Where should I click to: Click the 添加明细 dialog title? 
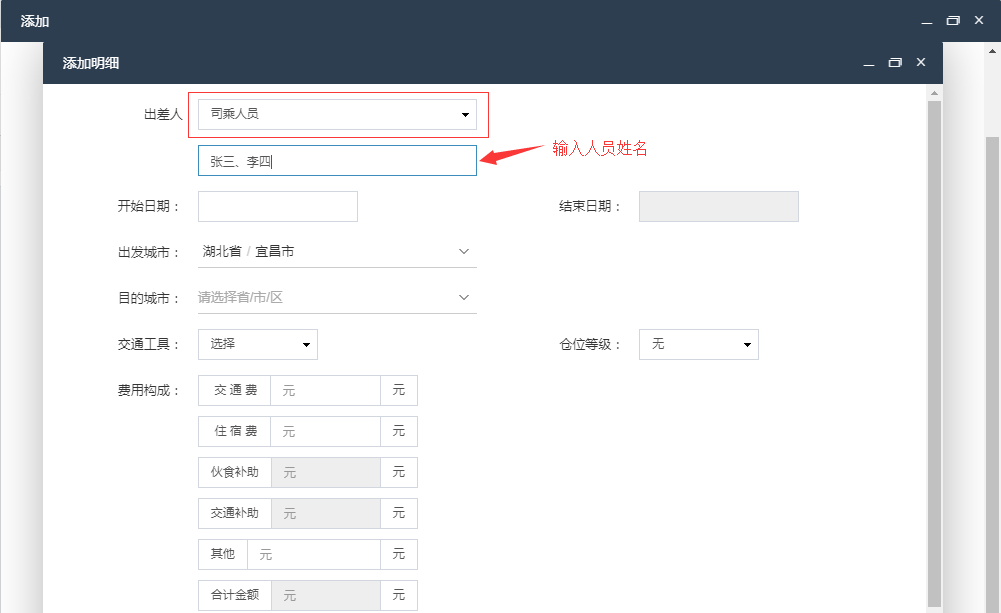[91, 63]
